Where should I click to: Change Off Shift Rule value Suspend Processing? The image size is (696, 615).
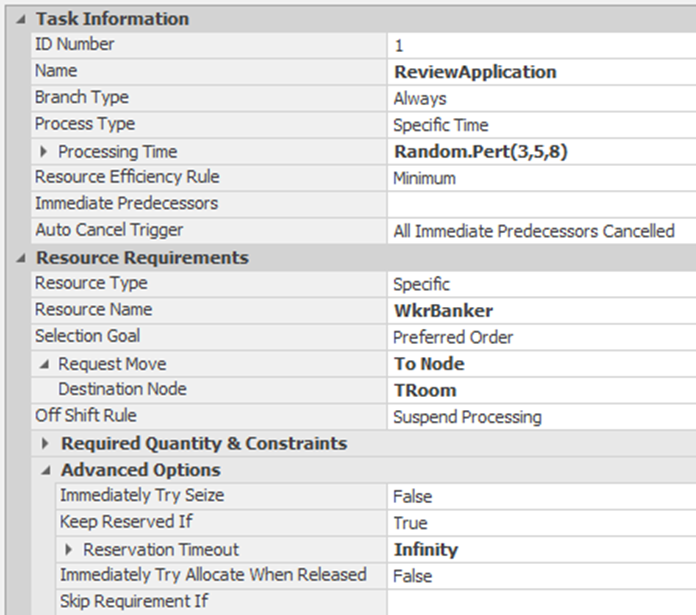tap(542, 417)
